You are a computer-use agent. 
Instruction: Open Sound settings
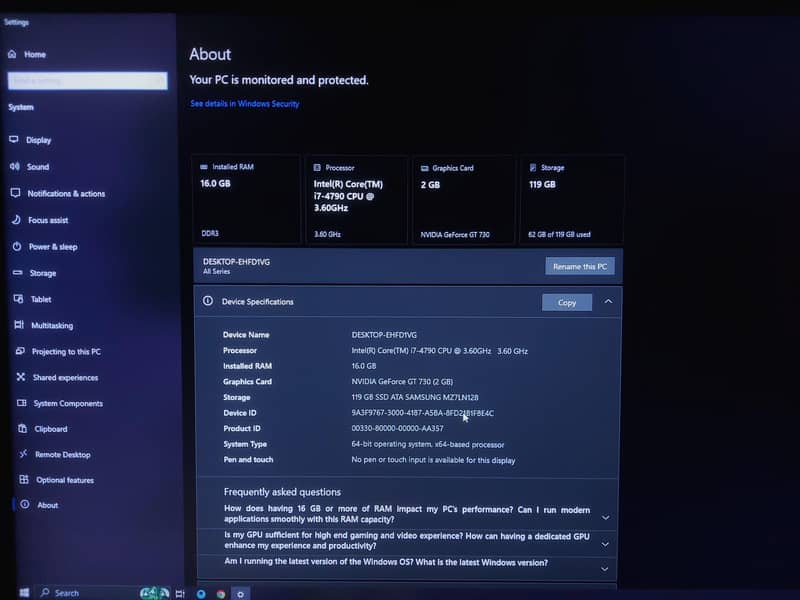[x=40, y=167]
